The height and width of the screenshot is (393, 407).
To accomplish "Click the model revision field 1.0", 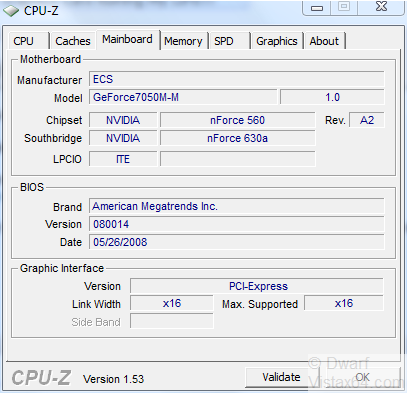I will coord(332,97).
